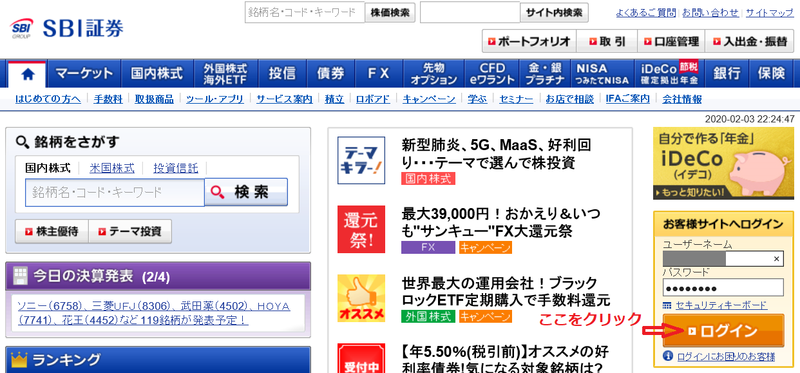Open the IFAご案内 link

tap(628, 99)
